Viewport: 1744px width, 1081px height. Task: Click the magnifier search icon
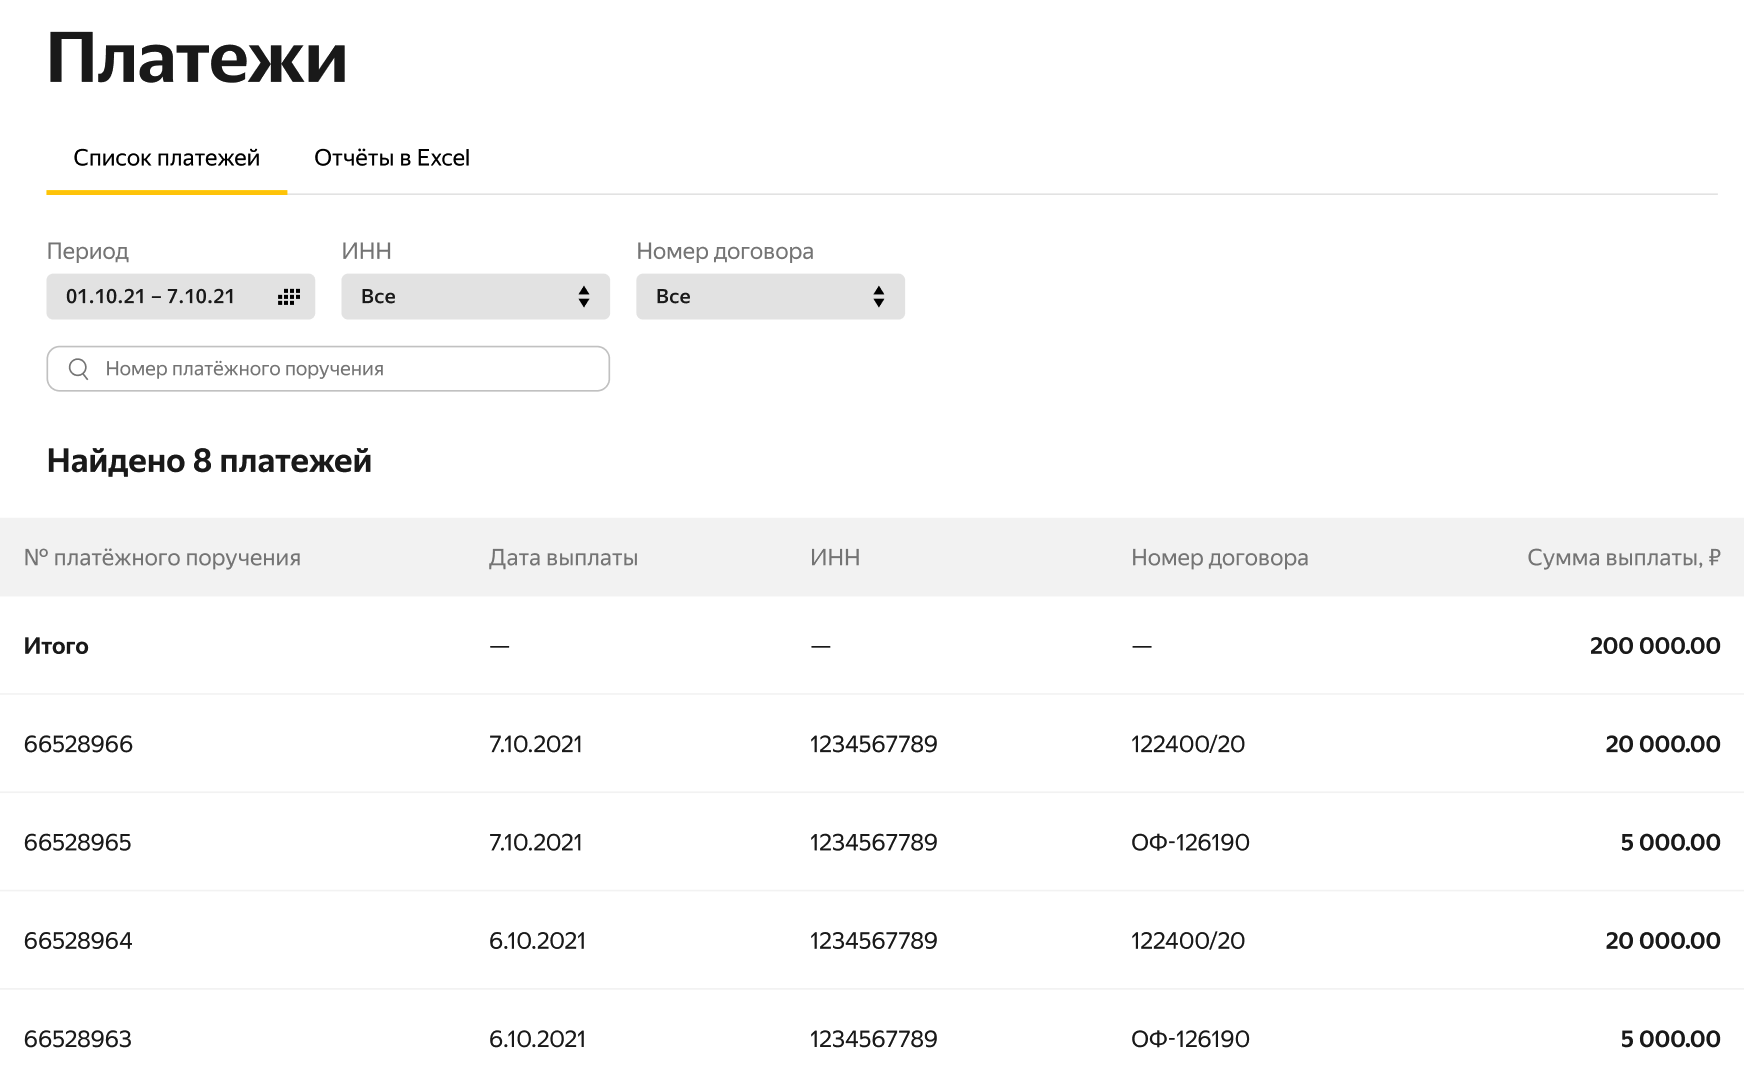79,369
